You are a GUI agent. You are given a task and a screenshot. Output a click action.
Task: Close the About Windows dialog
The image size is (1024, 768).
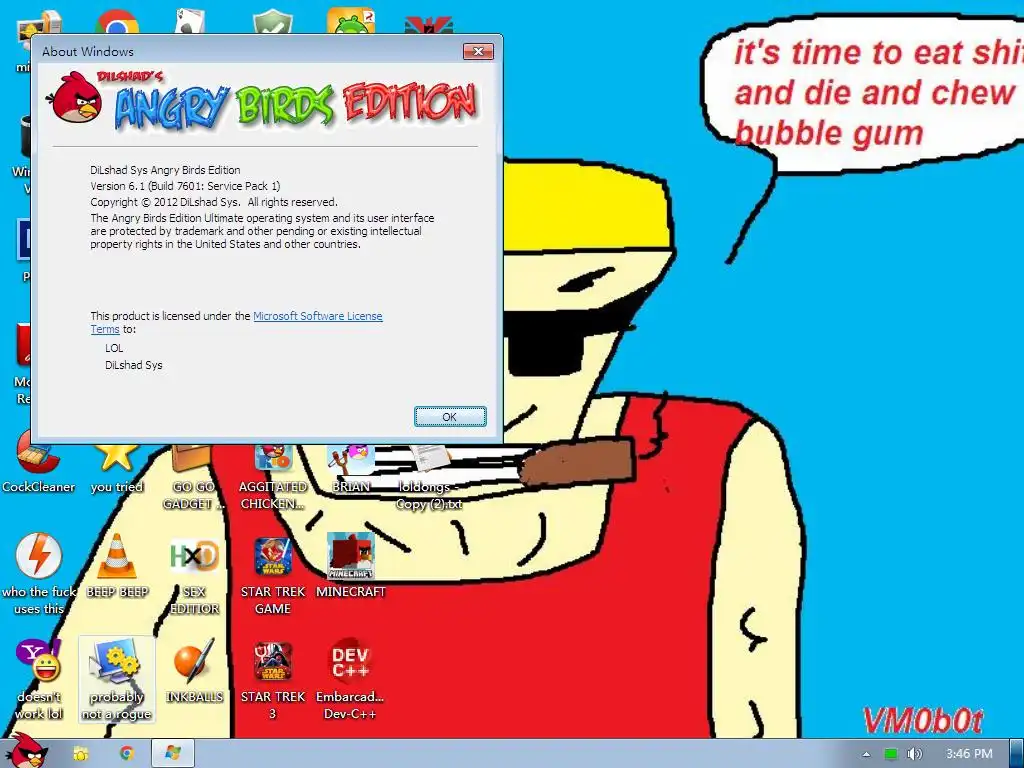coord(478,52)
